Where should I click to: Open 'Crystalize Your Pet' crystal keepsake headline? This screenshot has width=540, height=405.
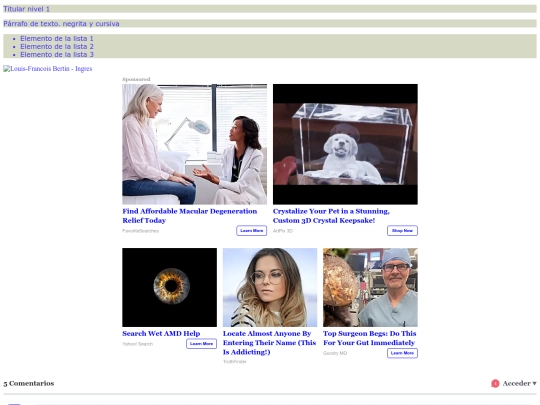[331, 216]
